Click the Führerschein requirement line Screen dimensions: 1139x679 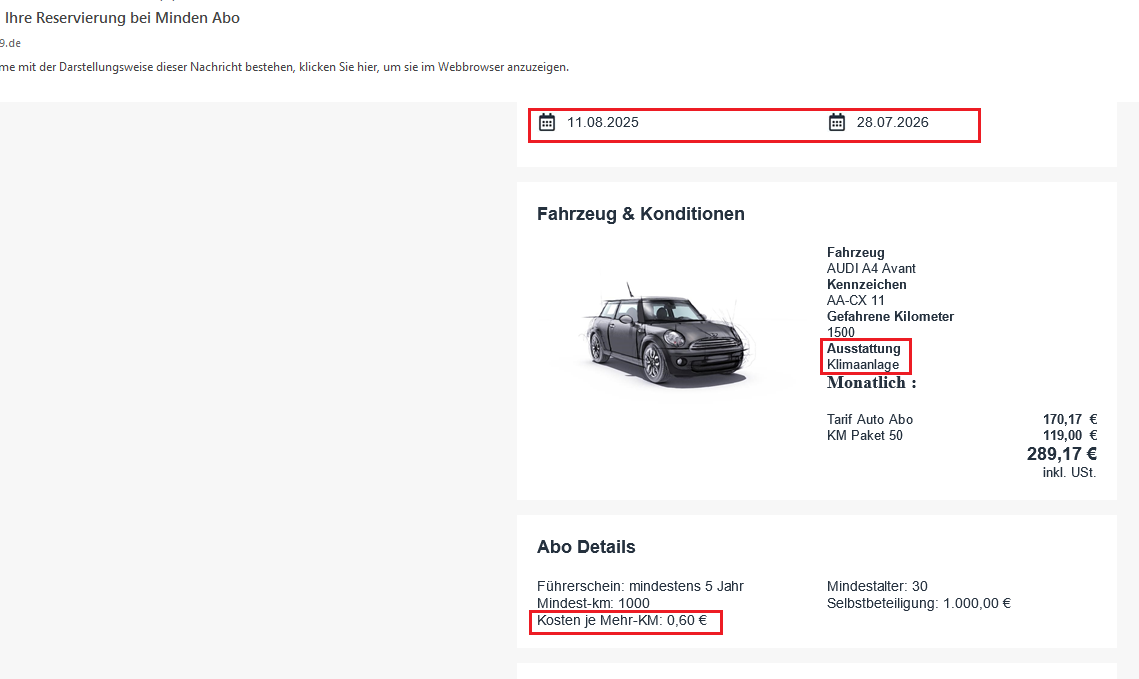point(640,586)
